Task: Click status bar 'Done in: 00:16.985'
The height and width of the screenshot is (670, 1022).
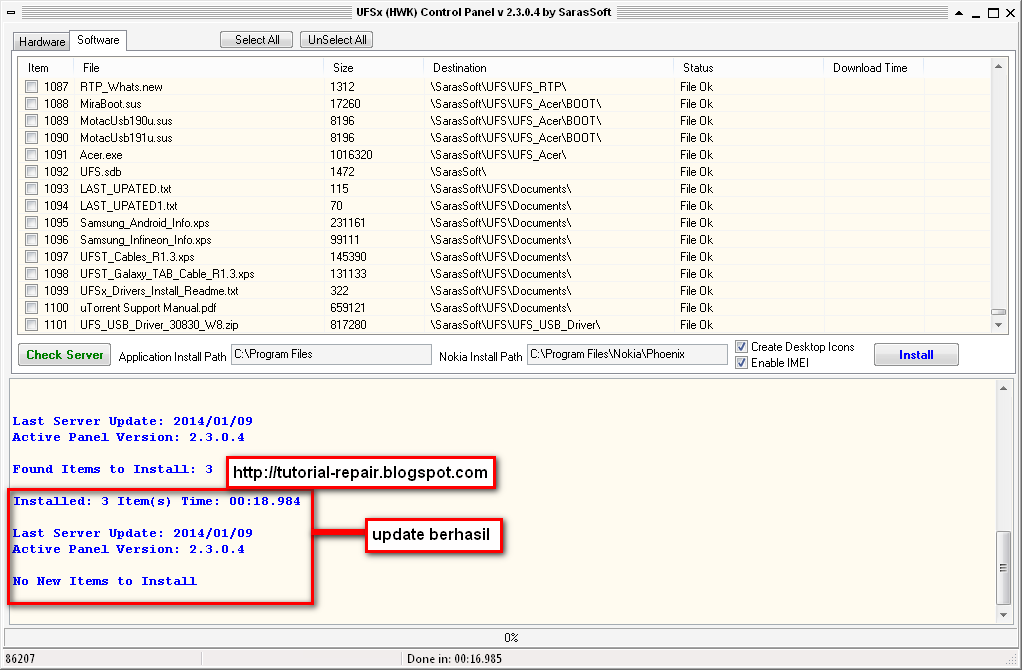Action: tap(454, 659)
